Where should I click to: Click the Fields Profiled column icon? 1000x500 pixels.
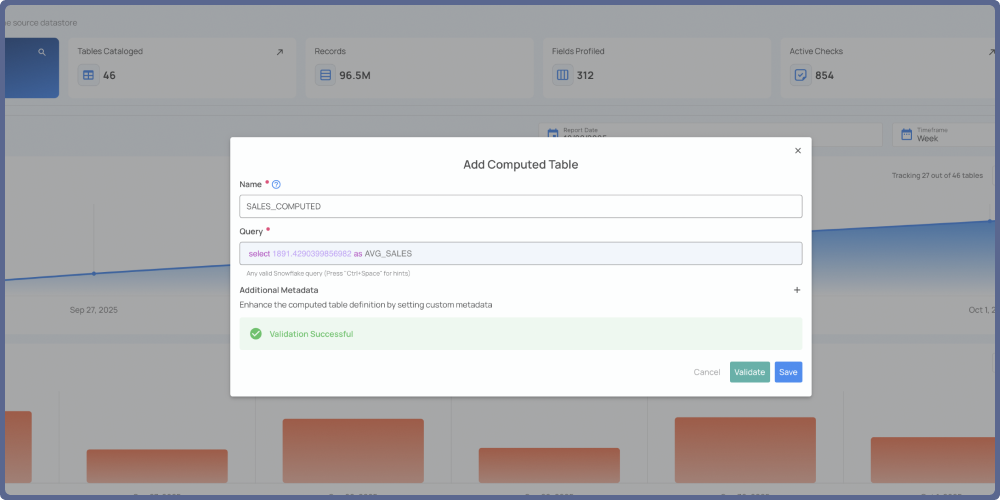coord(562,75)
